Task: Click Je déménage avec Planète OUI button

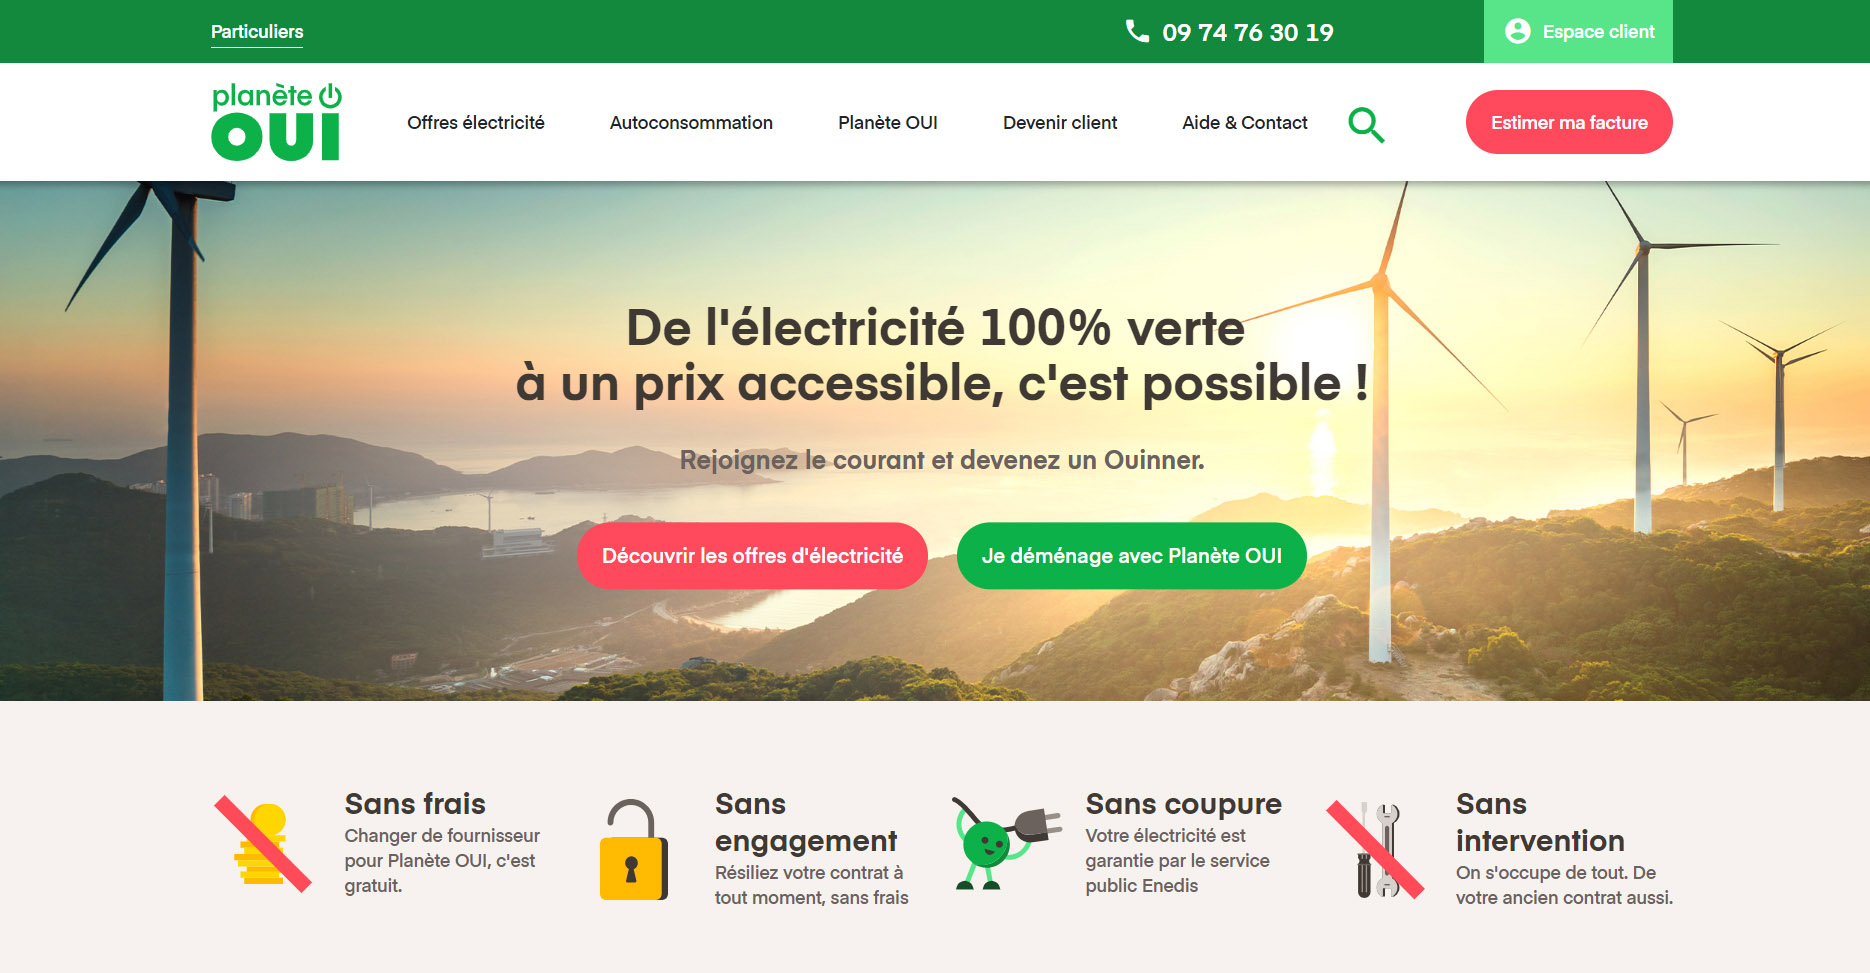Action: pos(1132,556)
